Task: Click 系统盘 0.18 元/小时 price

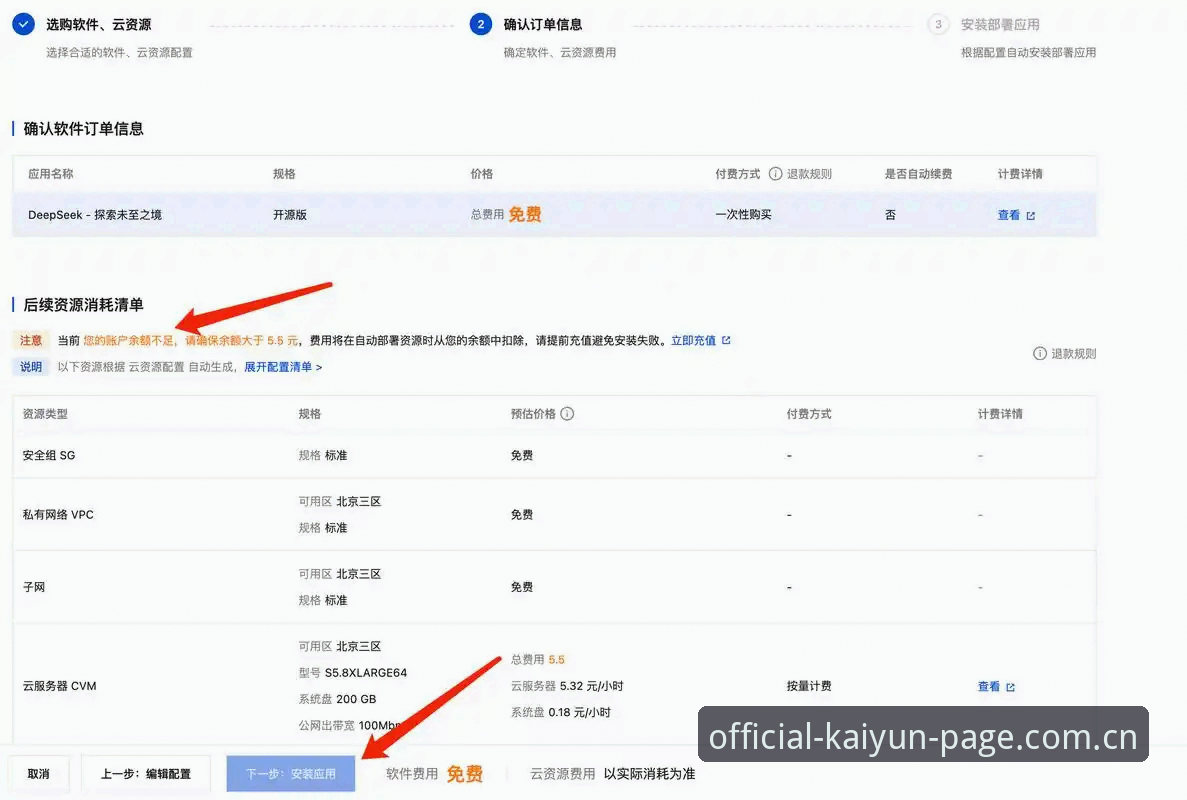Action: click(x=560, y=712)
